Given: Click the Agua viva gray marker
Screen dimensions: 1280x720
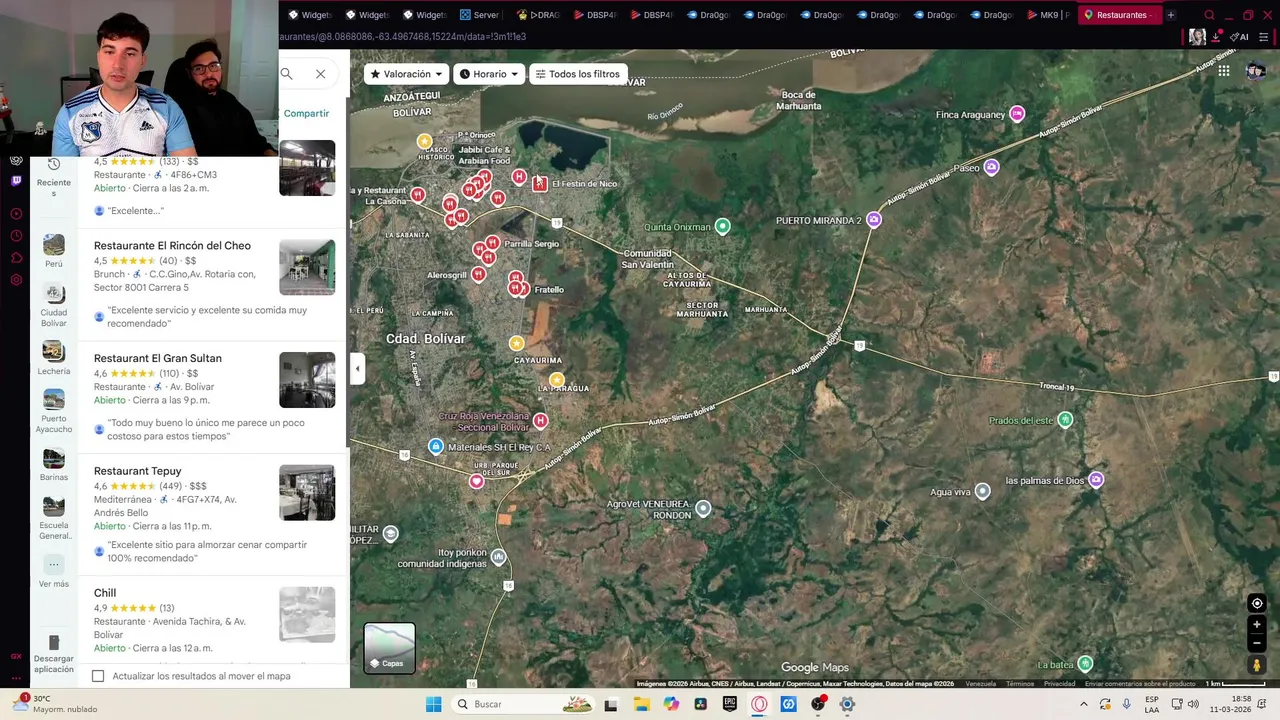Looking at the screenshot, I should [x=983, y=491].
